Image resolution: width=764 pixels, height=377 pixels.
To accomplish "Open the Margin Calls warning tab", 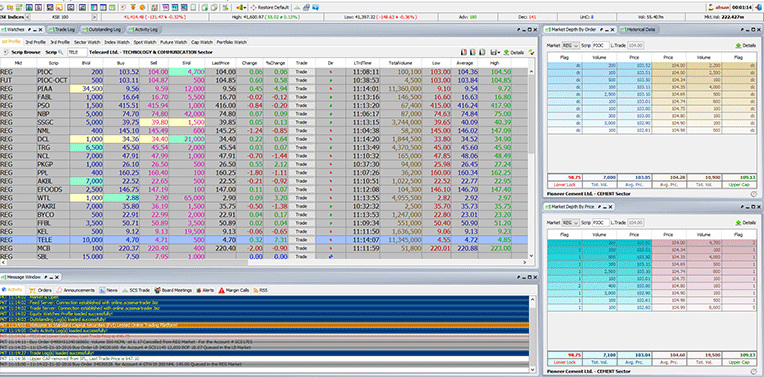I will [234, 290].
